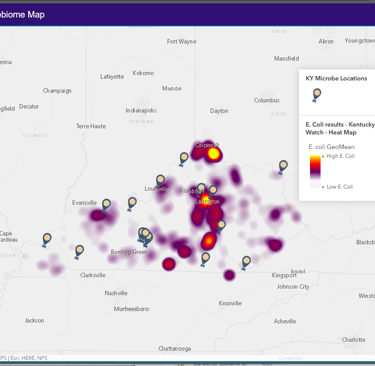Click the KY Microbe Locations legend title
Image resolution: width=375 pixels, height=366 pixels.
(x=336, y=79)
